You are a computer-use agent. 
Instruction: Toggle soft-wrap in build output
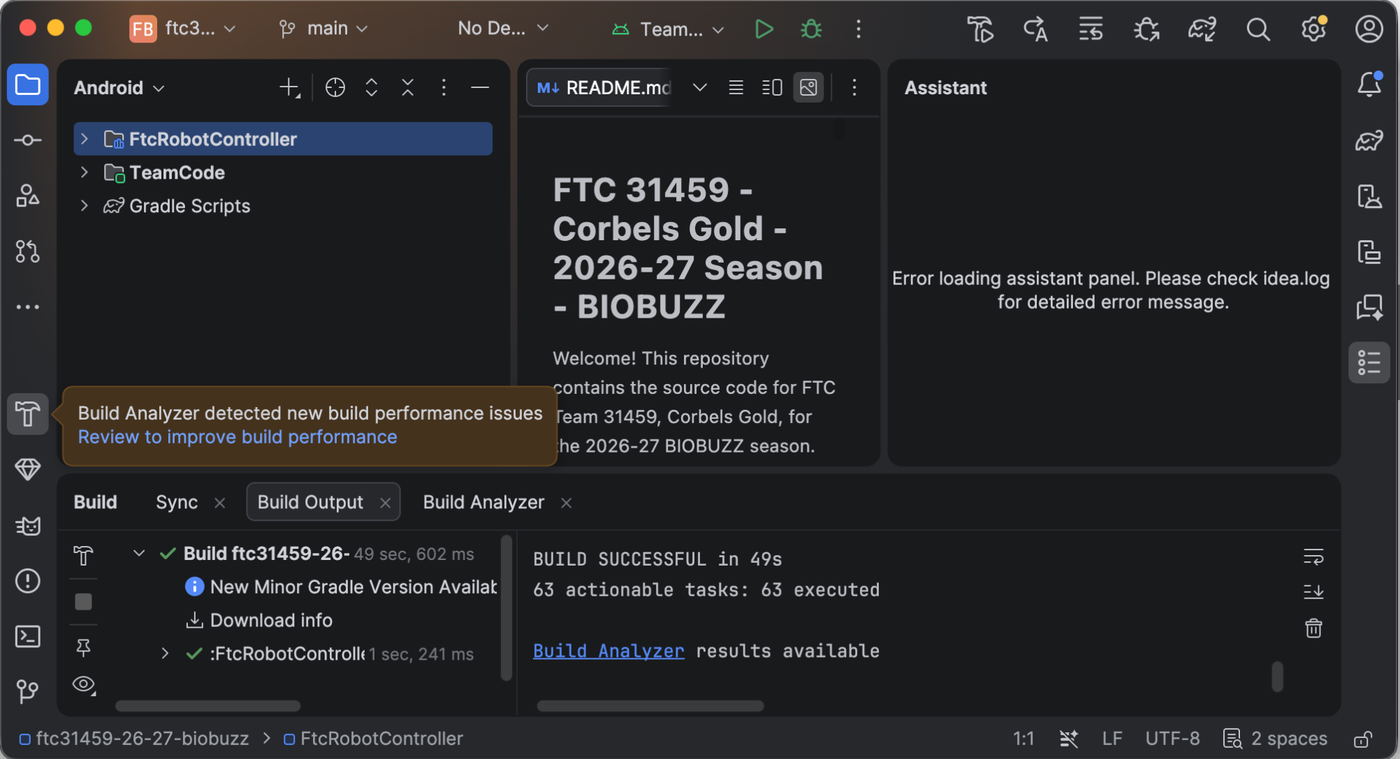tap(1314, 556)
